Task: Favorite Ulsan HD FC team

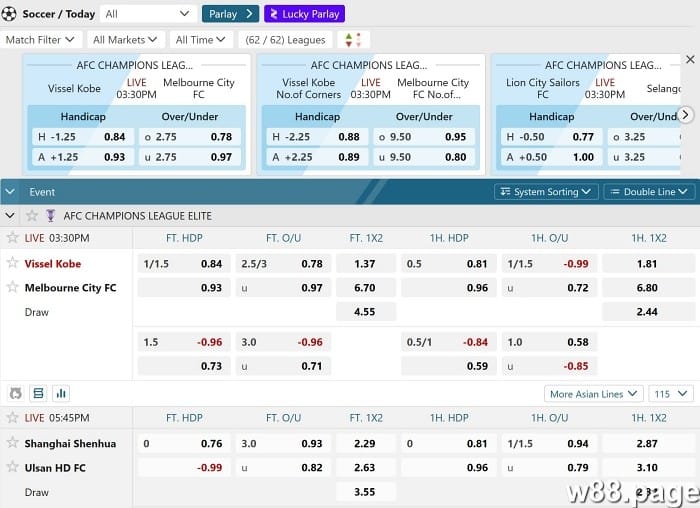Action: pos(12,467)
